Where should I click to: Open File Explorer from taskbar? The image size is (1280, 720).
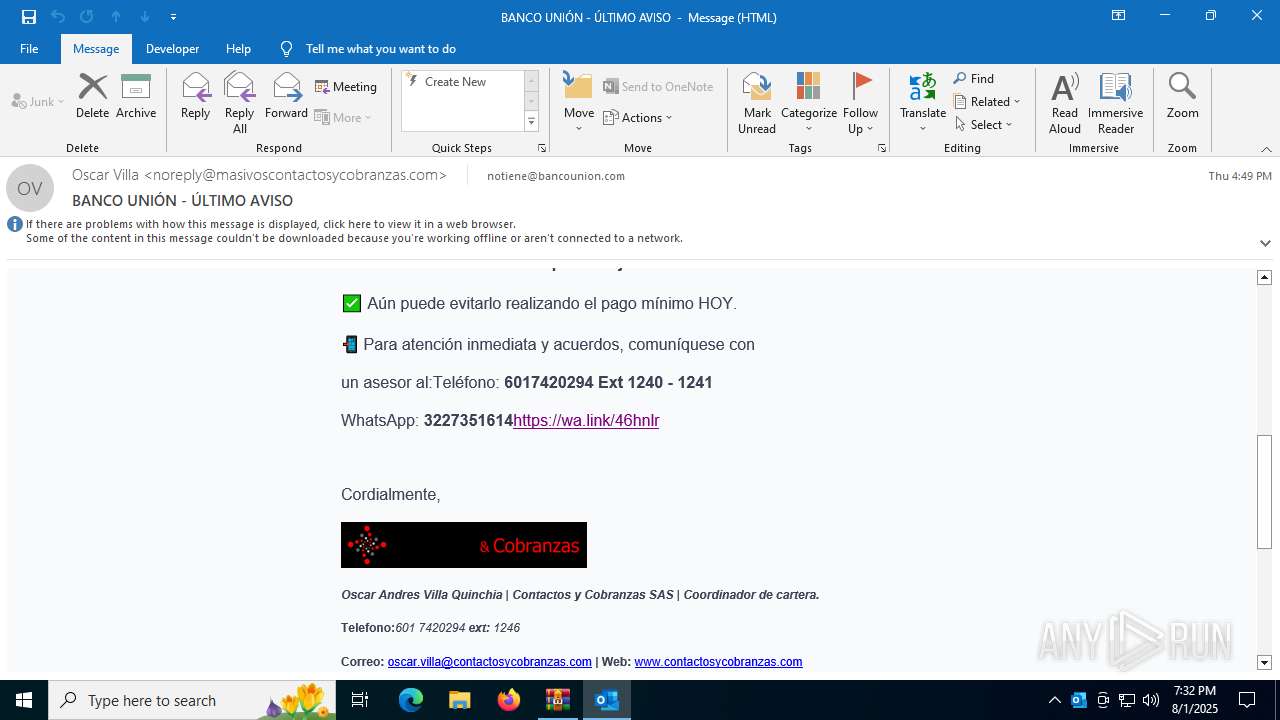pyautogui.click(x=459, y=700)
